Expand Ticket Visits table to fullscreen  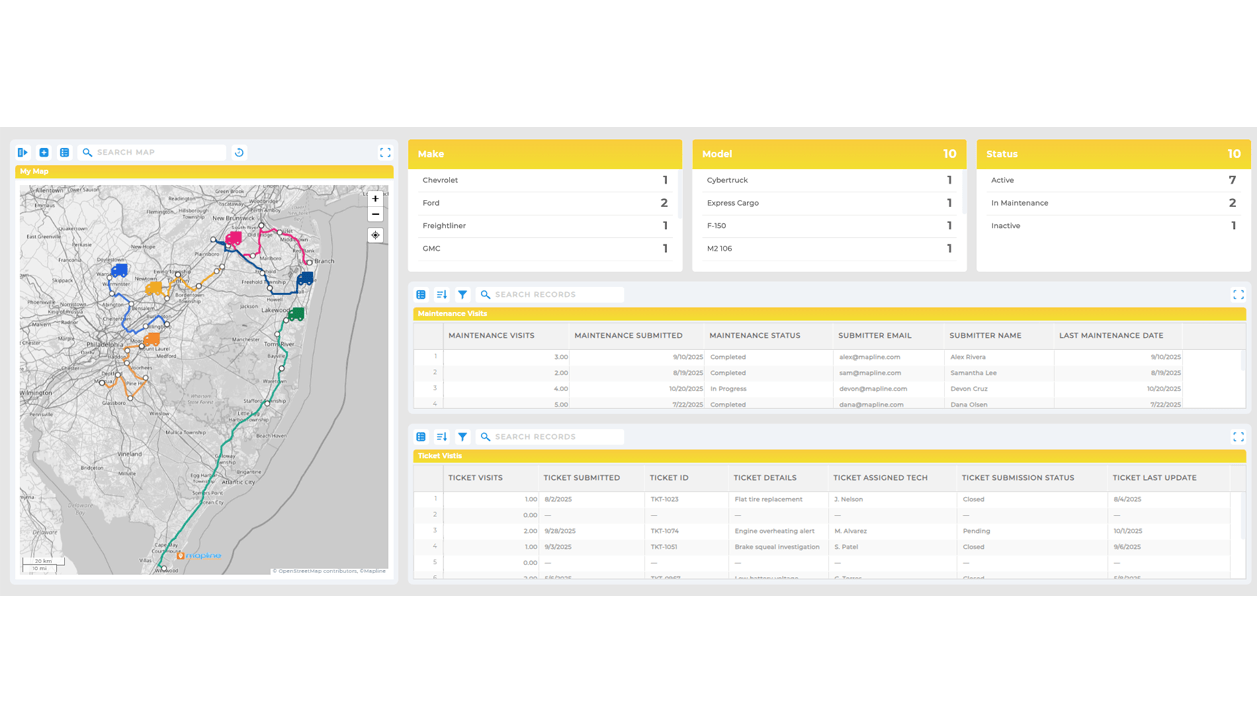pyautogui.click(x=1238, y=437)
